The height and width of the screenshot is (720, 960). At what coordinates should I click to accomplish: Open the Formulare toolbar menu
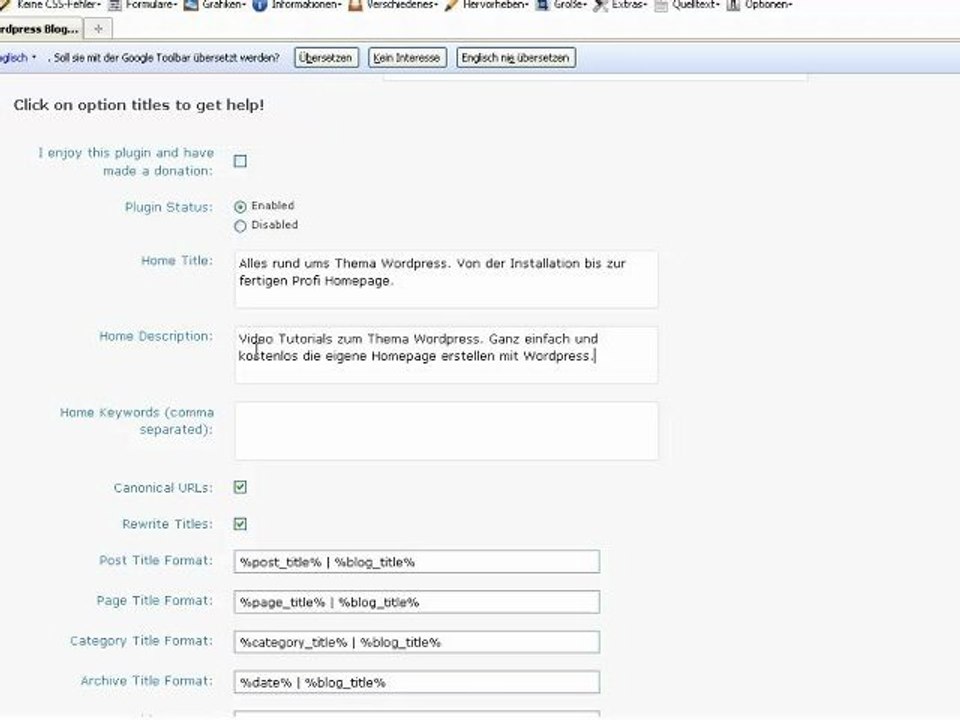[x=143, y=5]
